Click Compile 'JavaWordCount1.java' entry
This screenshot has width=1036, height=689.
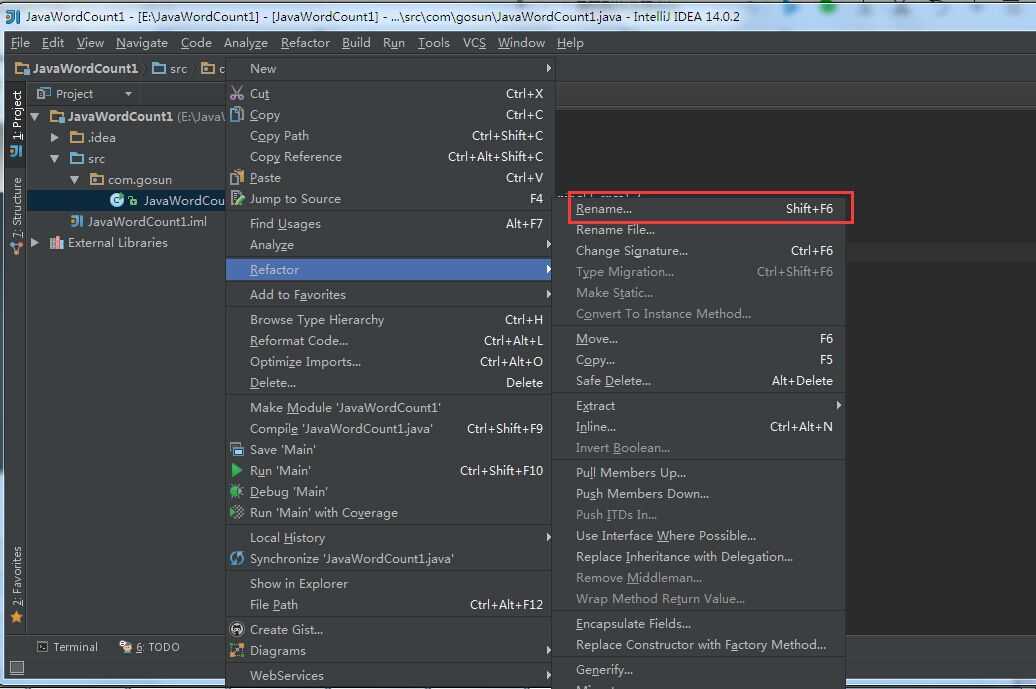390,428
